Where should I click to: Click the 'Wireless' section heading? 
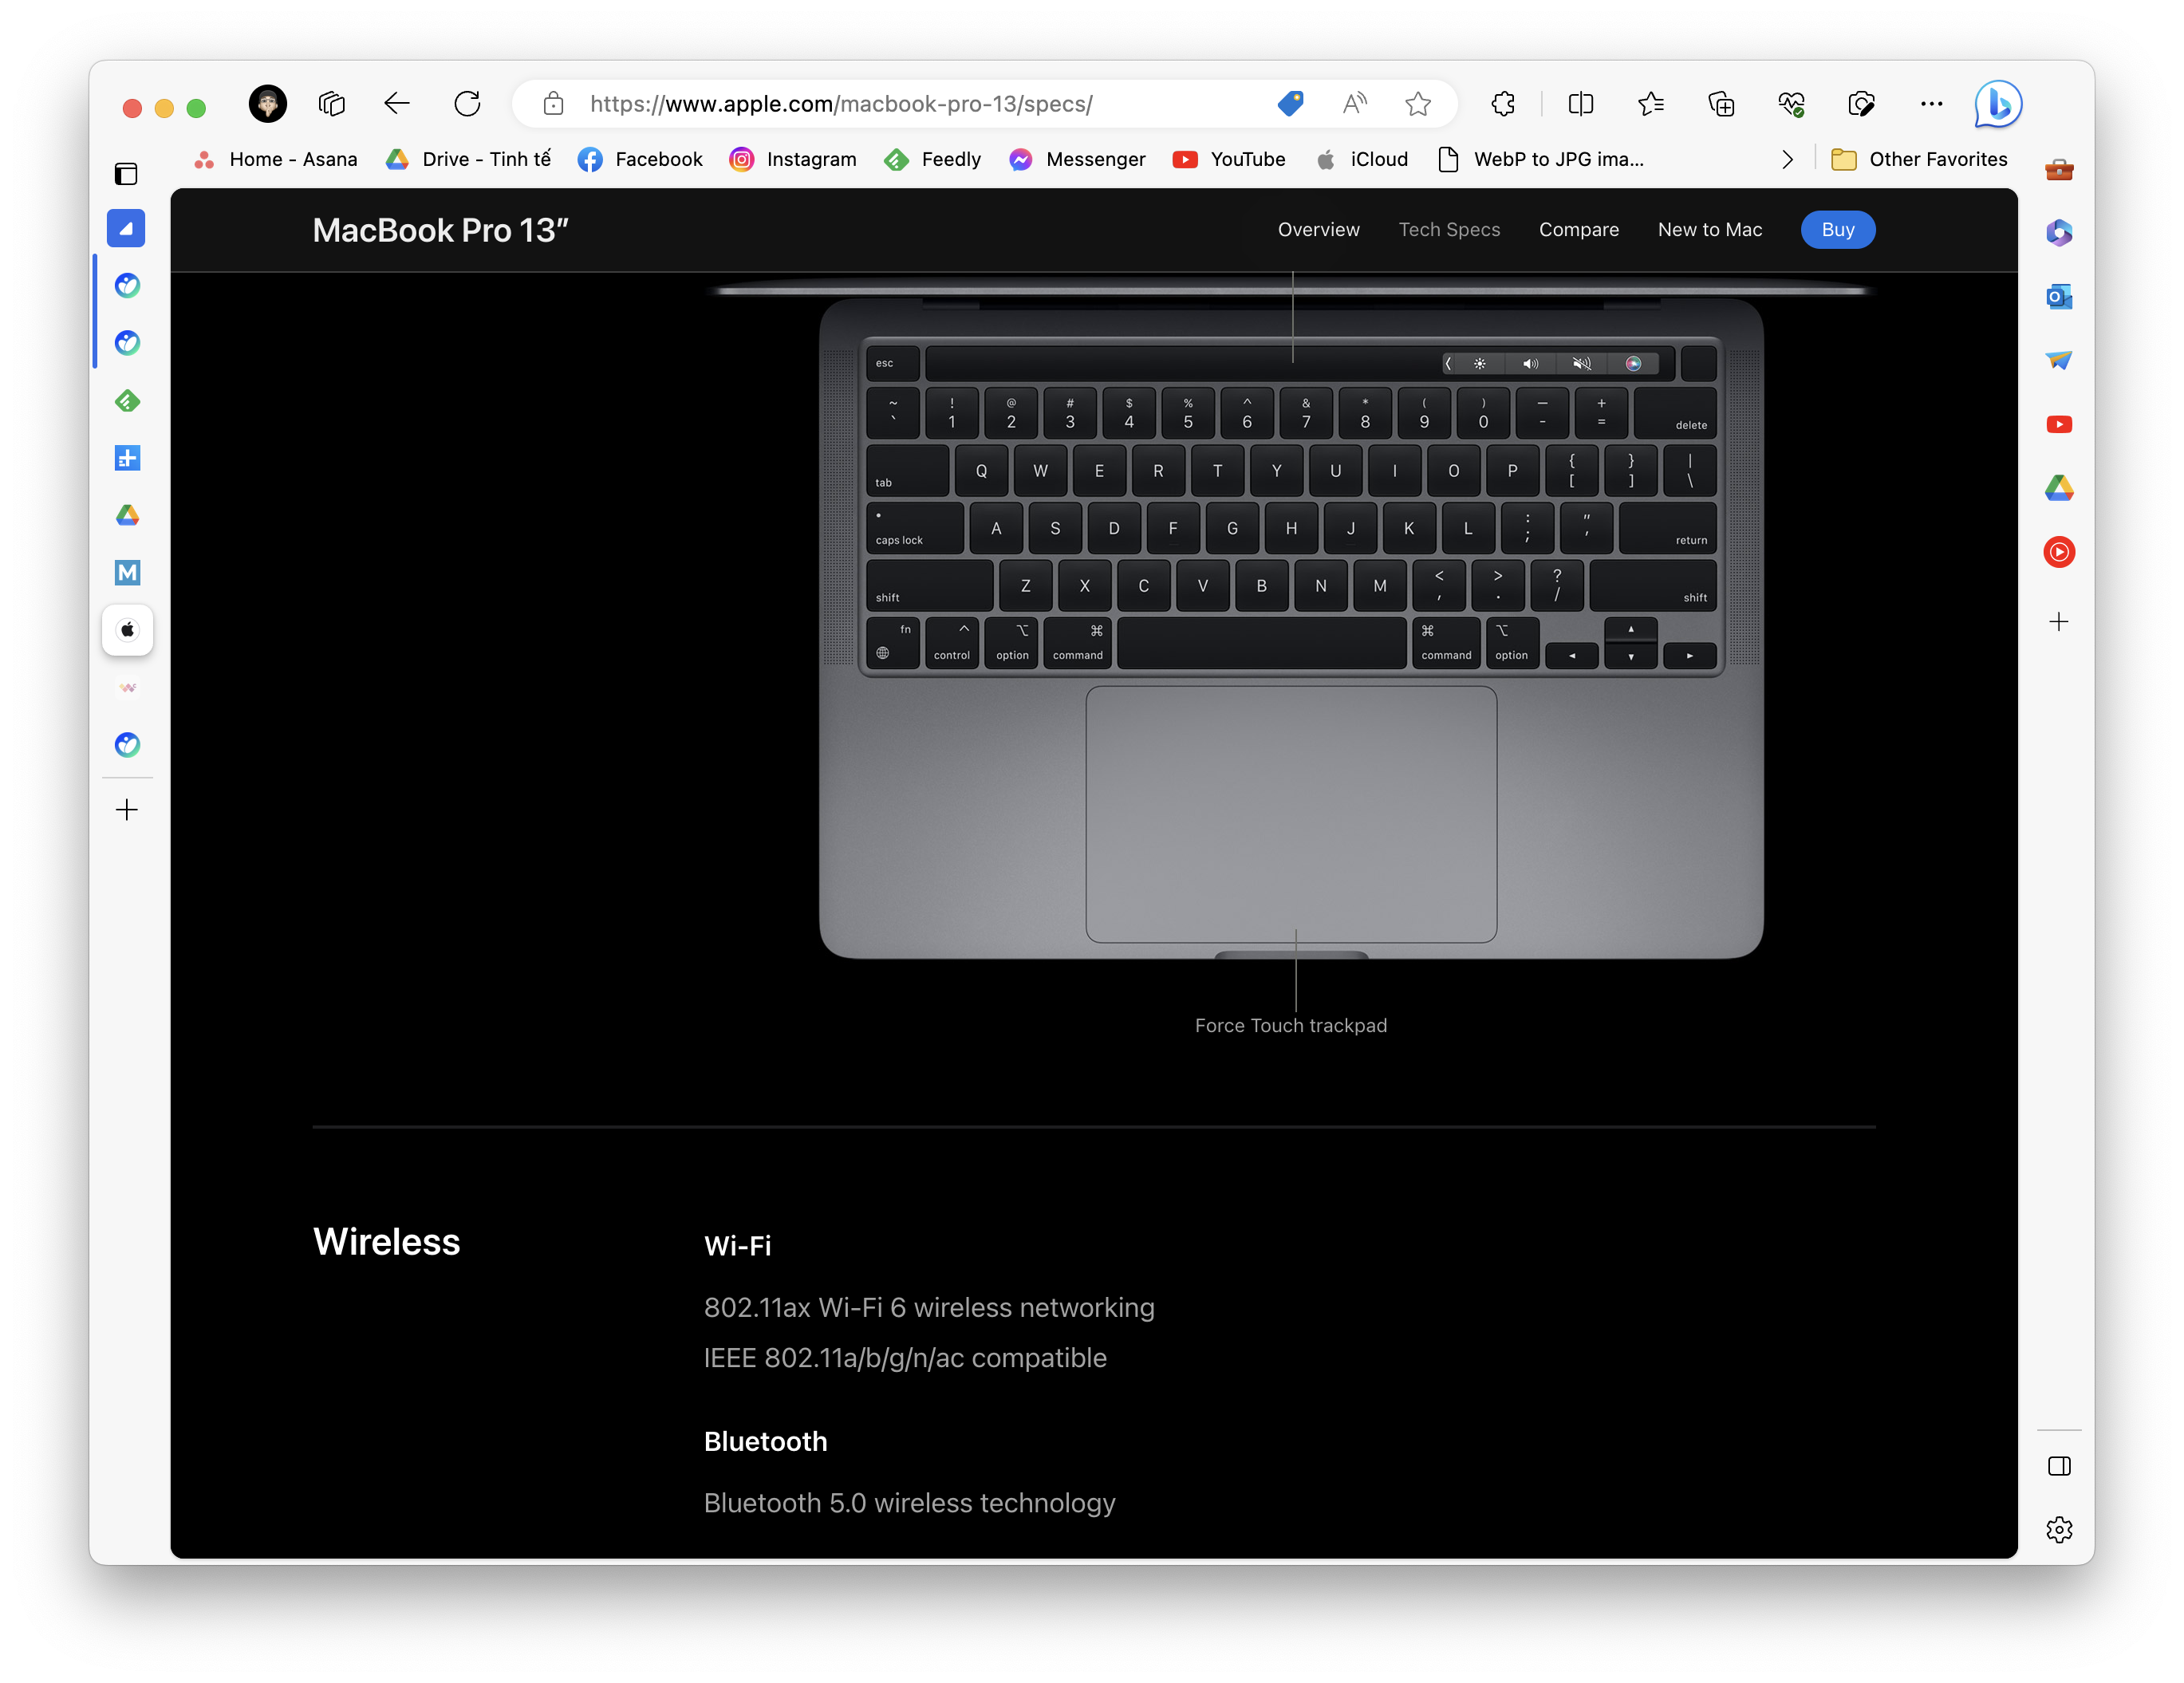click(x=386, y=1242)
